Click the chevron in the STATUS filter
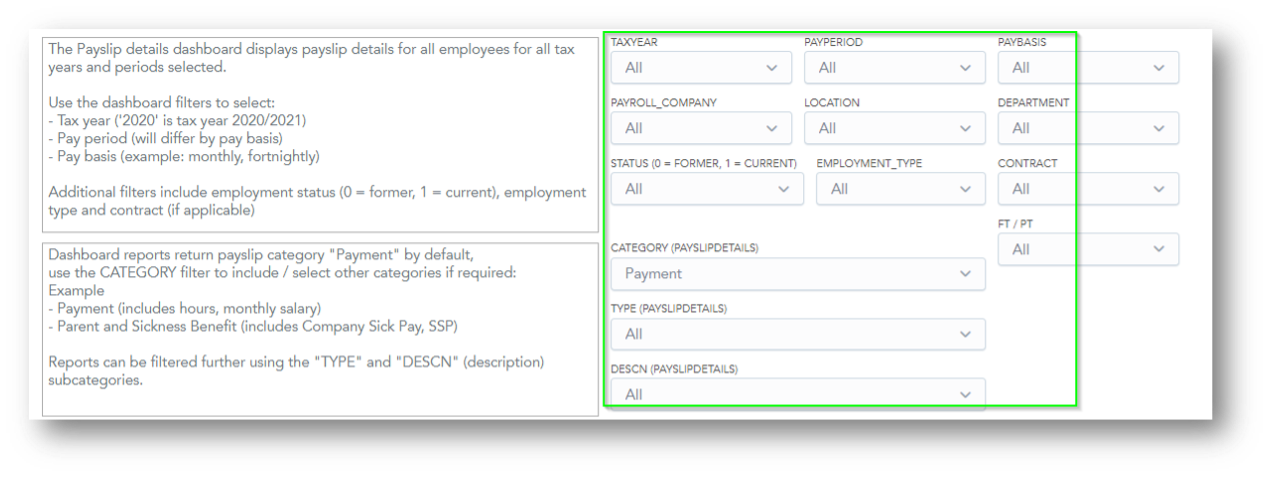The width and height of the screenshot is (1271, 478). [x=783, y=189]
